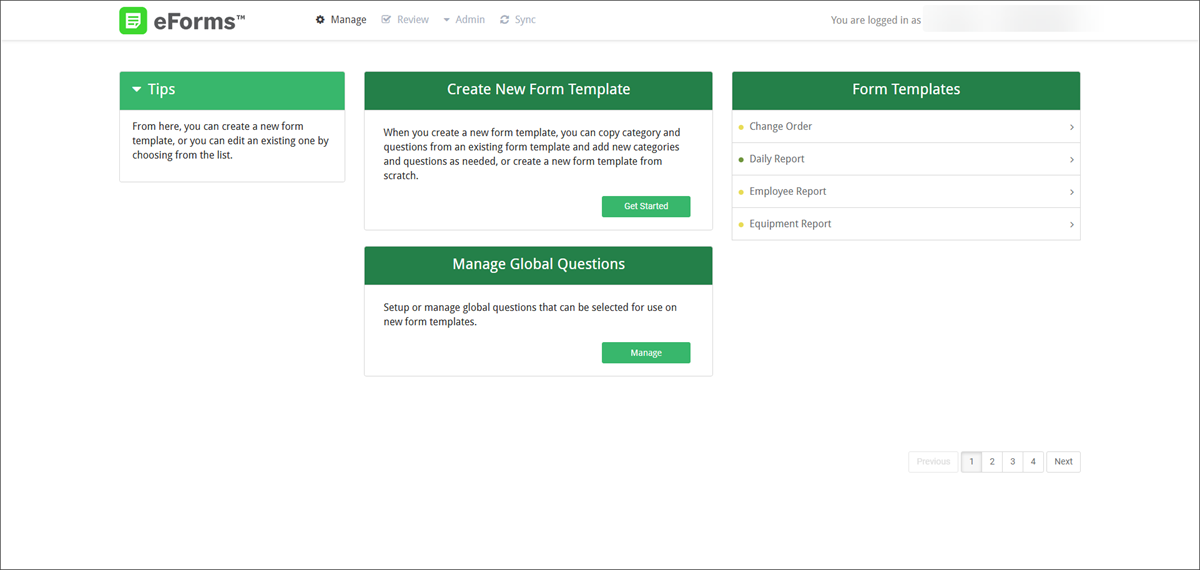Click the Tips panel title
Screen dimensions: 1200x570
point(161,90)
